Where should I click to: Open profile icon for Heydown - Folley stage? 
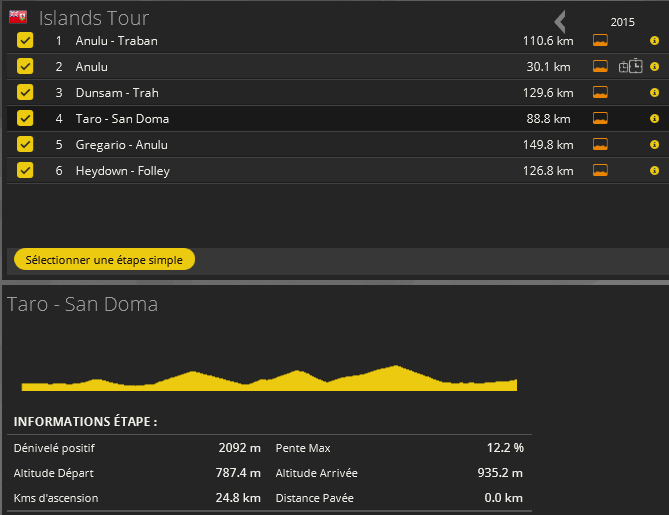[x=600, y=171]
